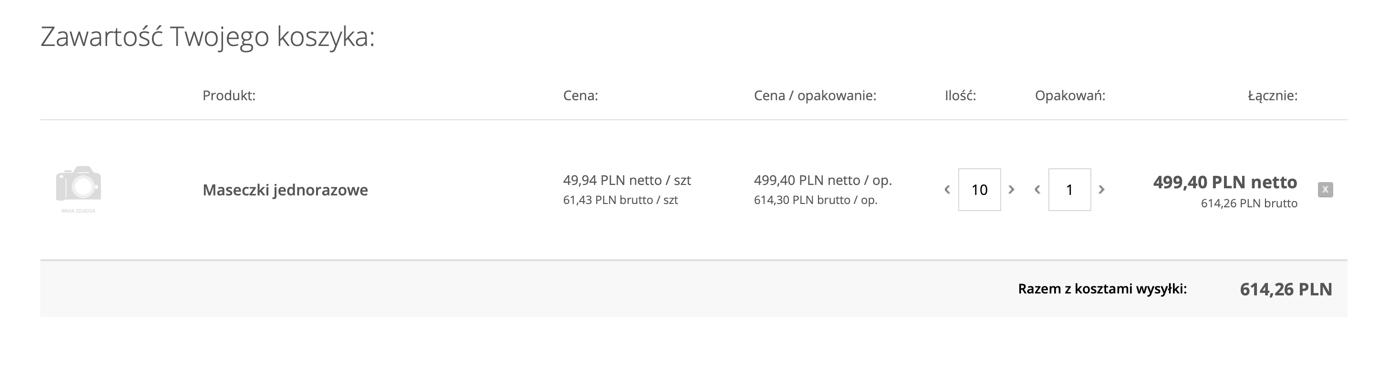1385x368 pixels.
Task: Click the Cena / opakowanie: column header
Action: [x=815, y=96]
